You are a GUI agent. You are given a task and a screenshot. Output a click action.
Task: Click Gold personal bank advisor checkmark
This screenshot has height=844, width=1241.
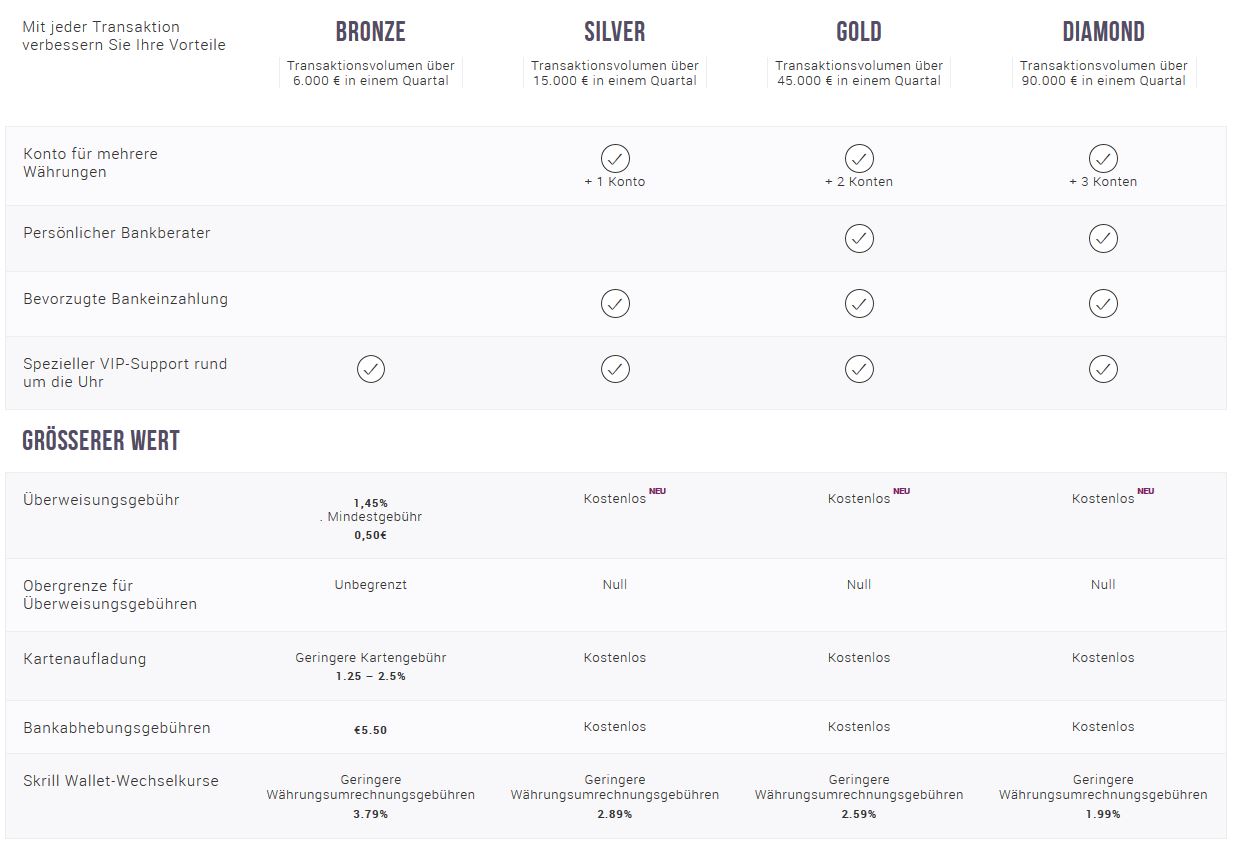[x=859, y=238]
